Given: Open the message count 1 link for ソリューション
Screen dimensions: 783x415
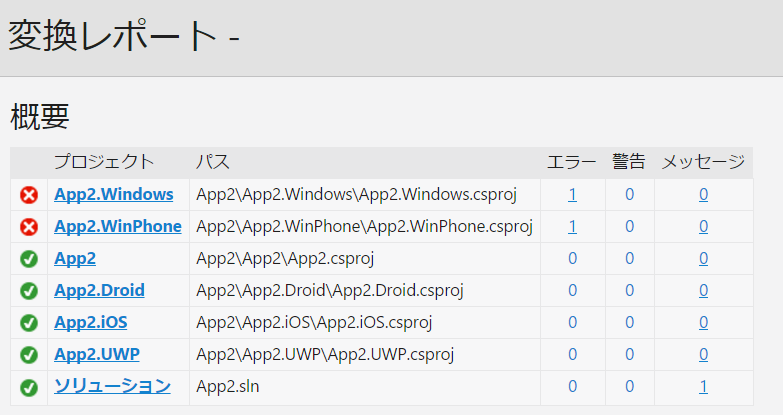Looking at the screenshot, I should [703, 386].
